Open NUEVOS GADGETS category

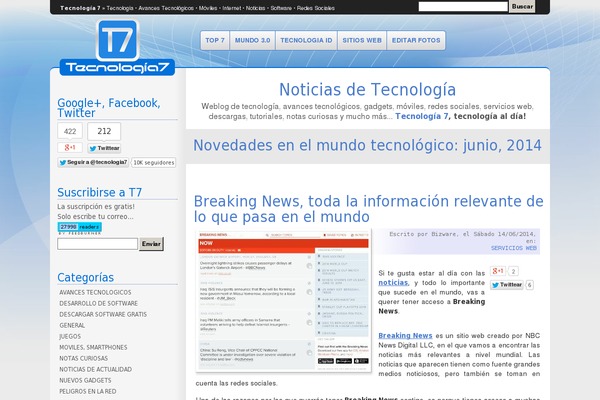tap(85, 381)
